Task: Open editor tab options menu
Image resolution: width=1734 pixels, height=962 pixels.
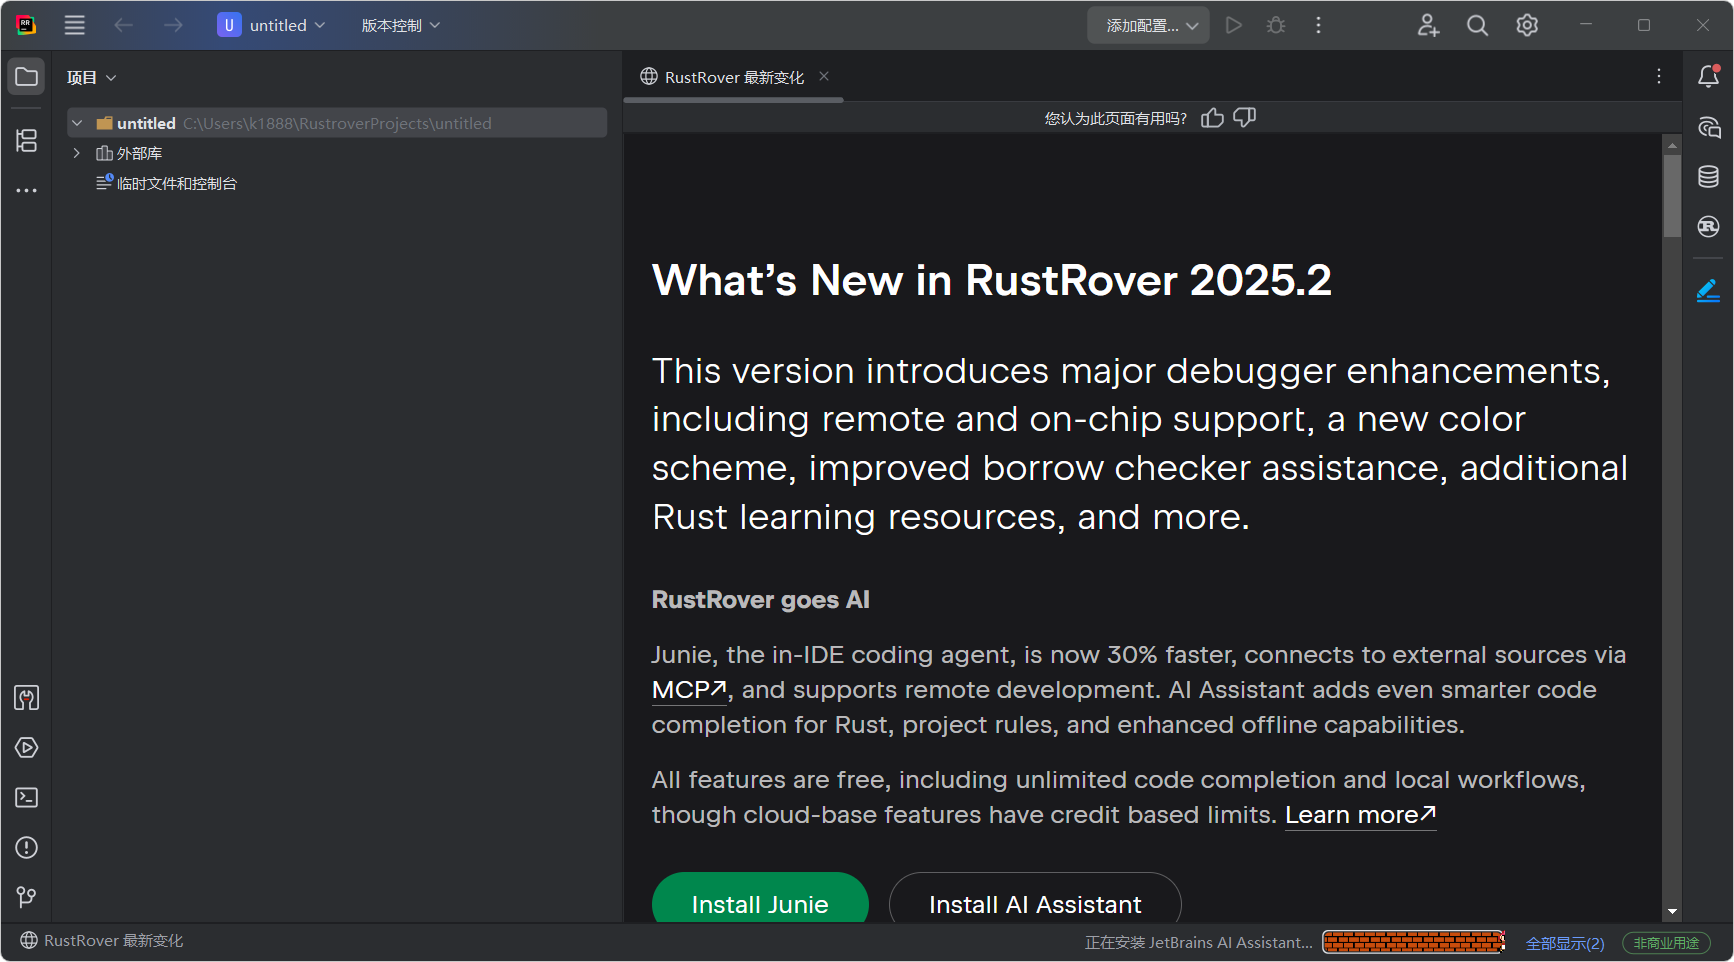Action: 1659,76
